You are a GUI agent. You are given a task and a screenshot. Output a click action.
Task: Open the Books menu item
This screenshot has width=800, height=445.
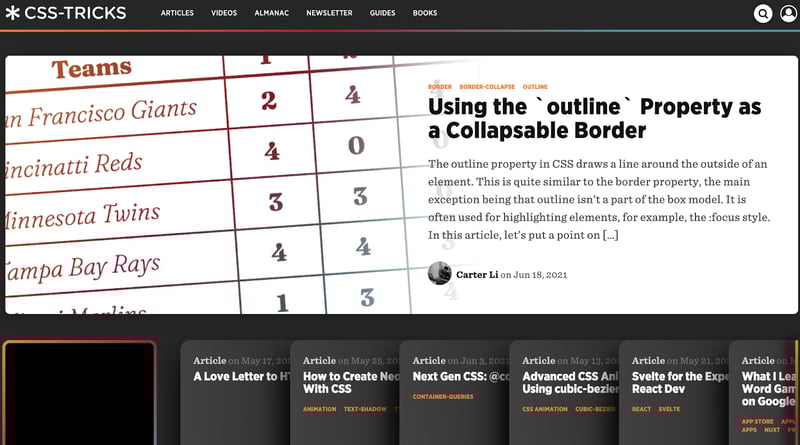coord(425,13)
